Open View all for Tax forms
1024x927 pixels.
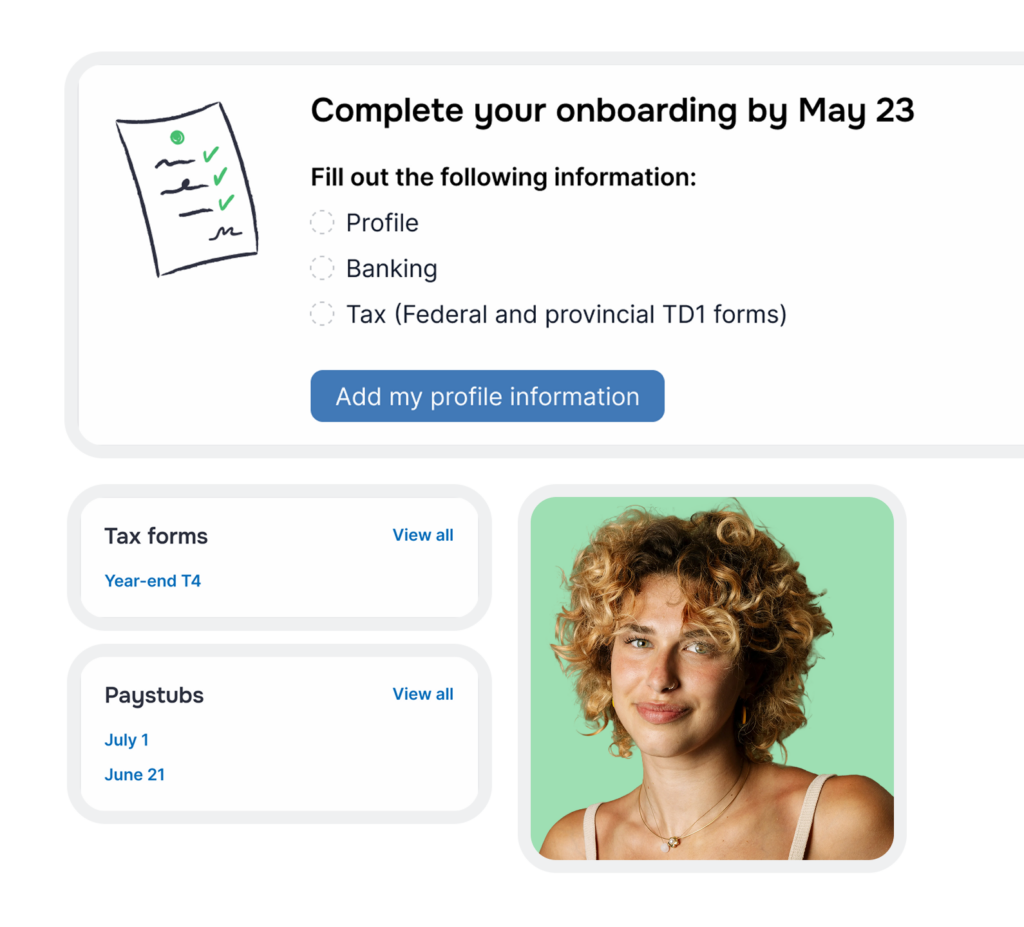tap(423, 535)
